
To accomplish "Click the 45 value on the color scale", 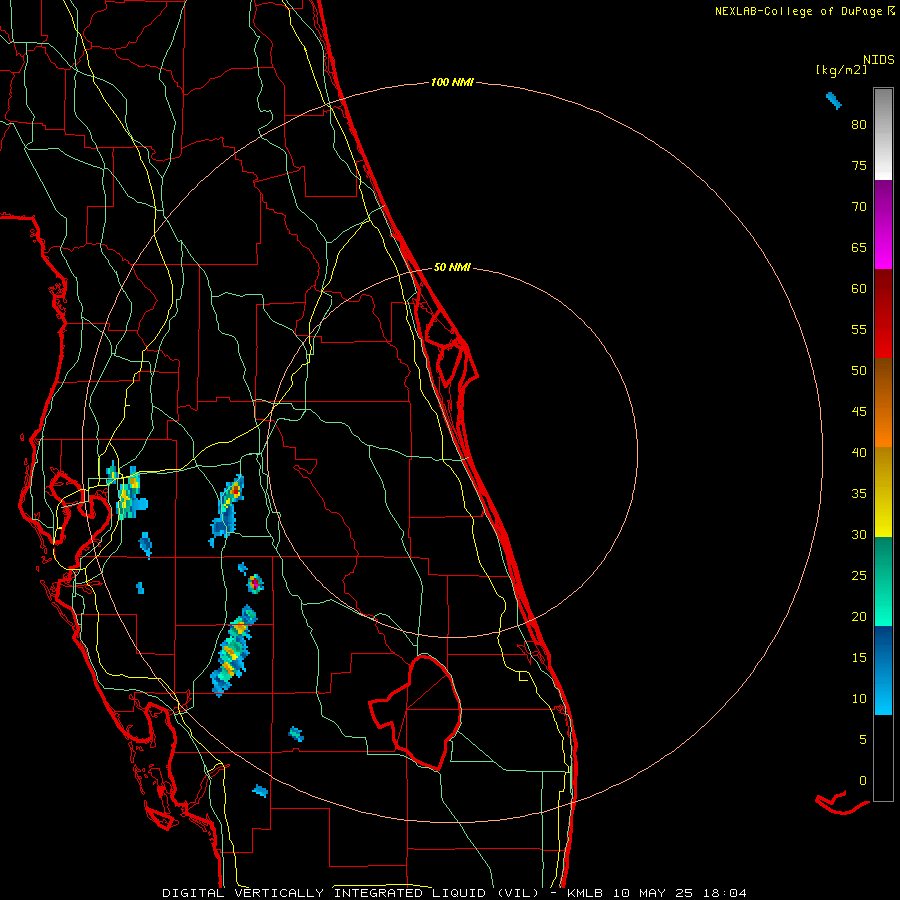I will tap(859, 412).
